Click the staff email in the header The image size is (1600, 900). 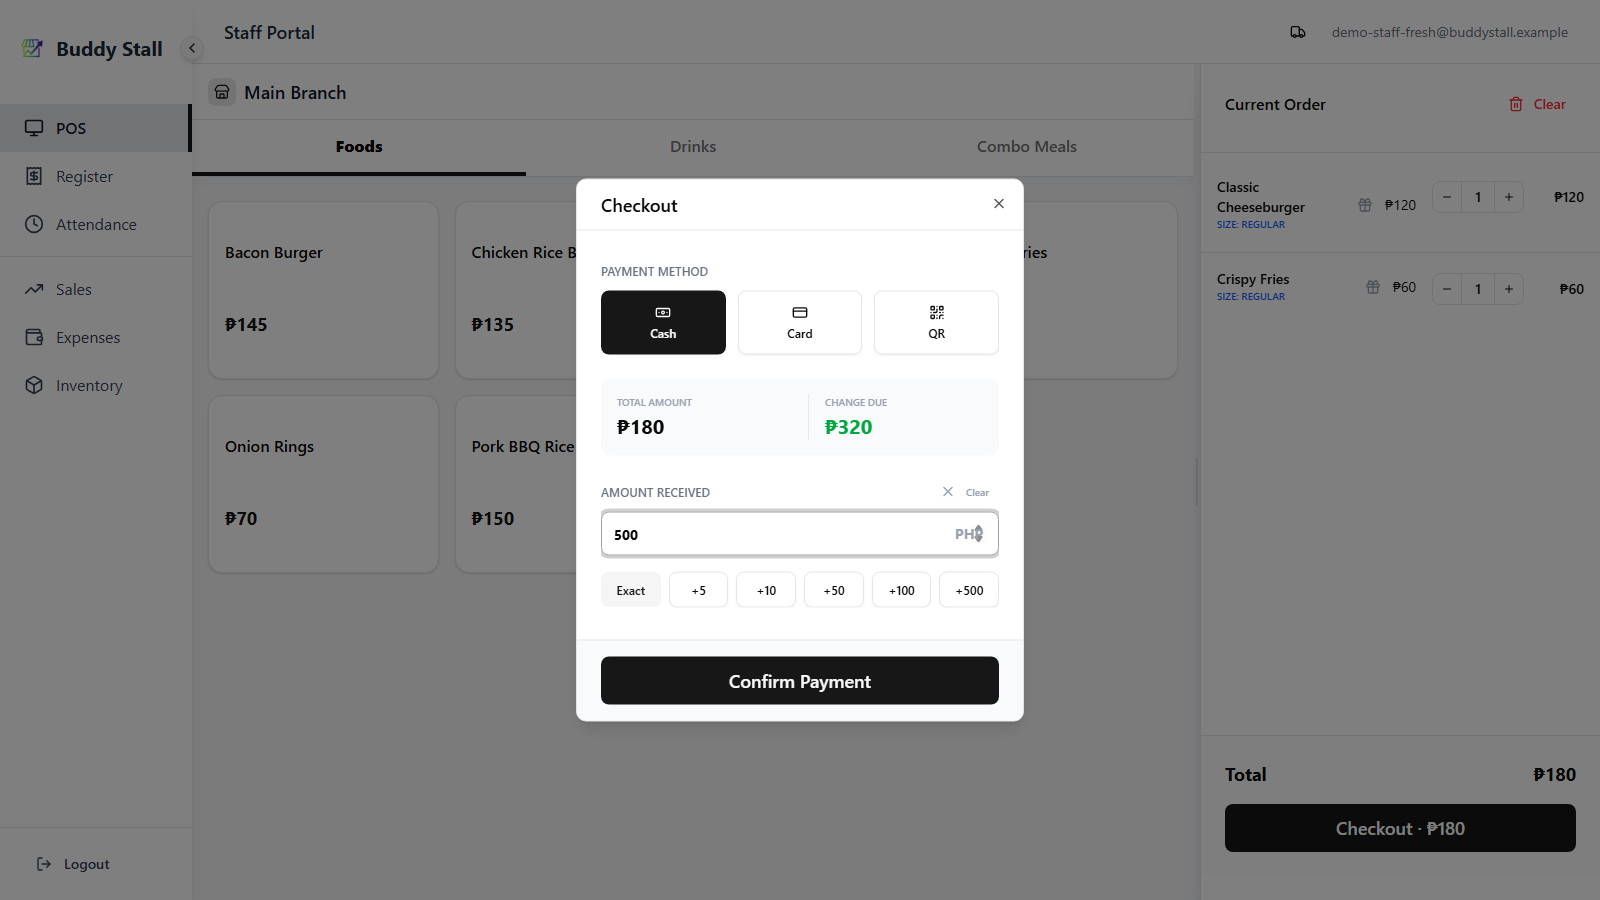(1449, 32)
